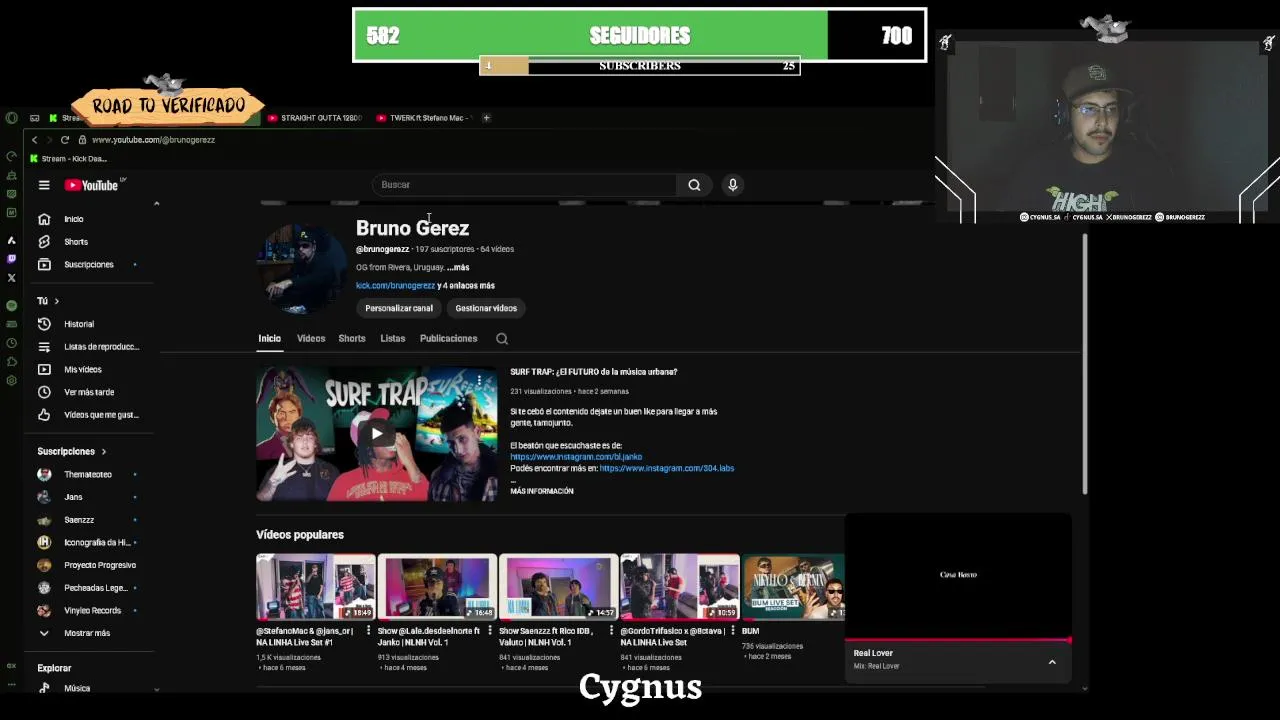Open options for Show Lale.desdeelnorte video

point(490,631)
